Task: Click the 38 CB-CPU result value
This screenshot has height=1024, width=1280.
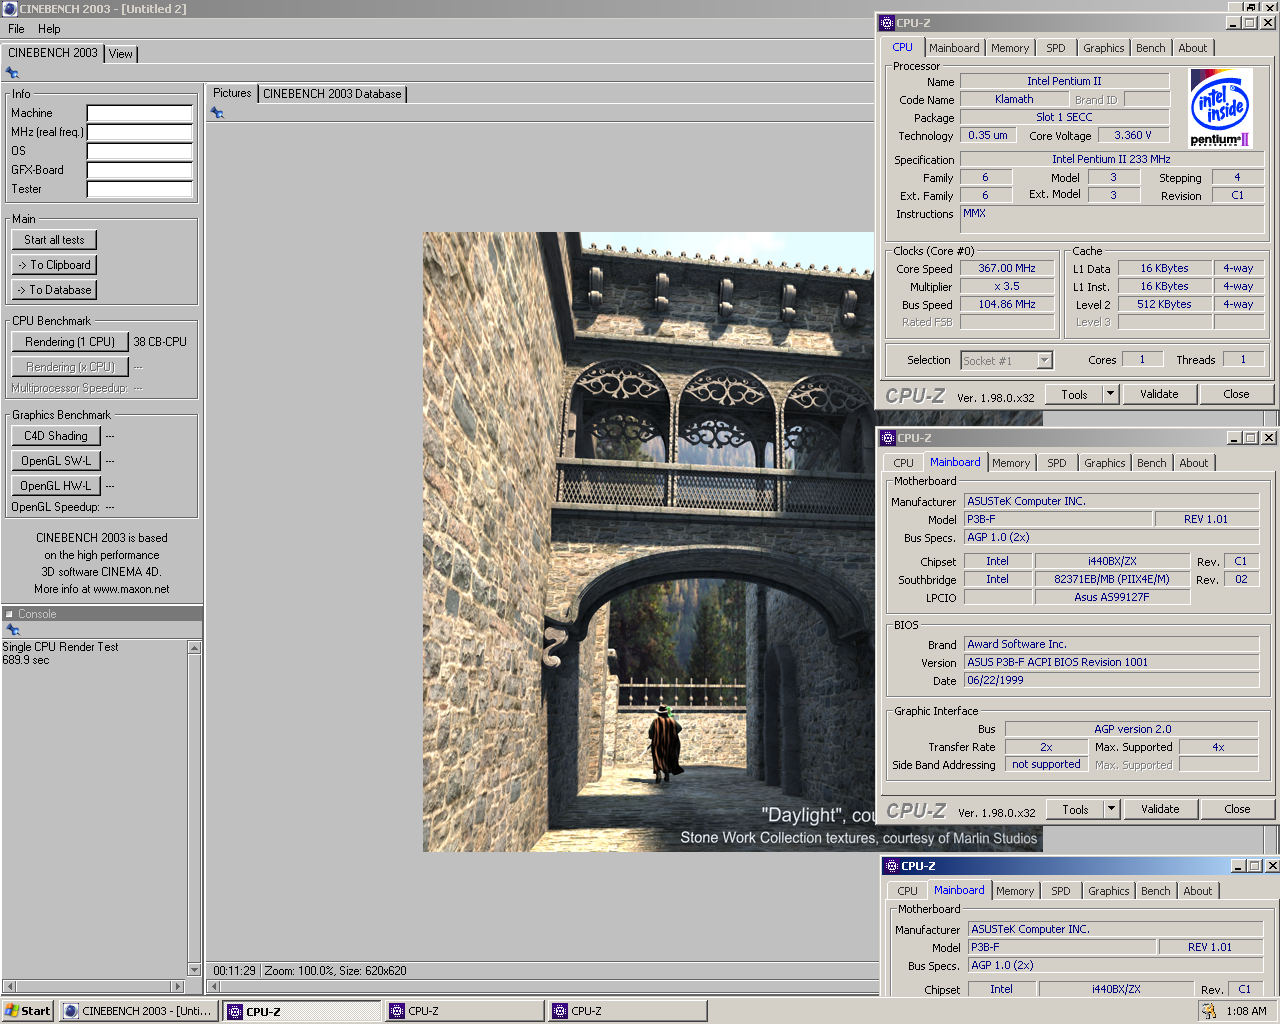Action: pos(160,342)
